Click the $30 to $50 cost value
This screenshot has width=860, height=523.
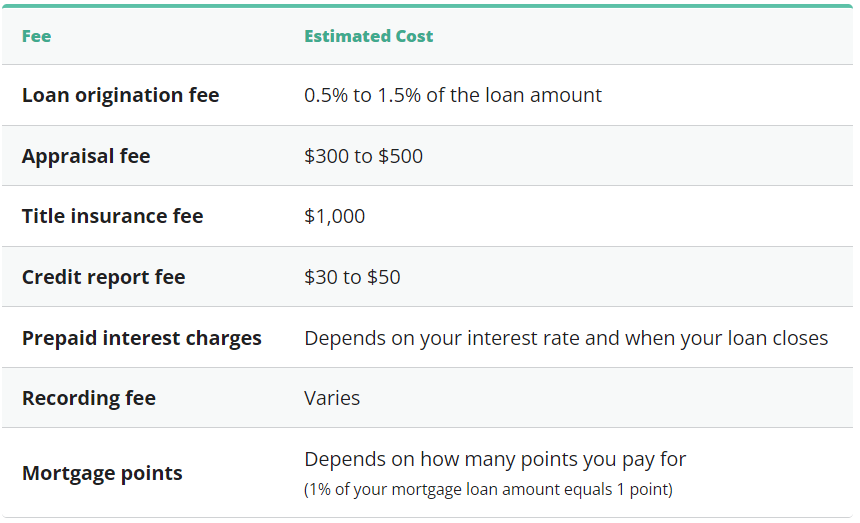[x=352, y=277]
